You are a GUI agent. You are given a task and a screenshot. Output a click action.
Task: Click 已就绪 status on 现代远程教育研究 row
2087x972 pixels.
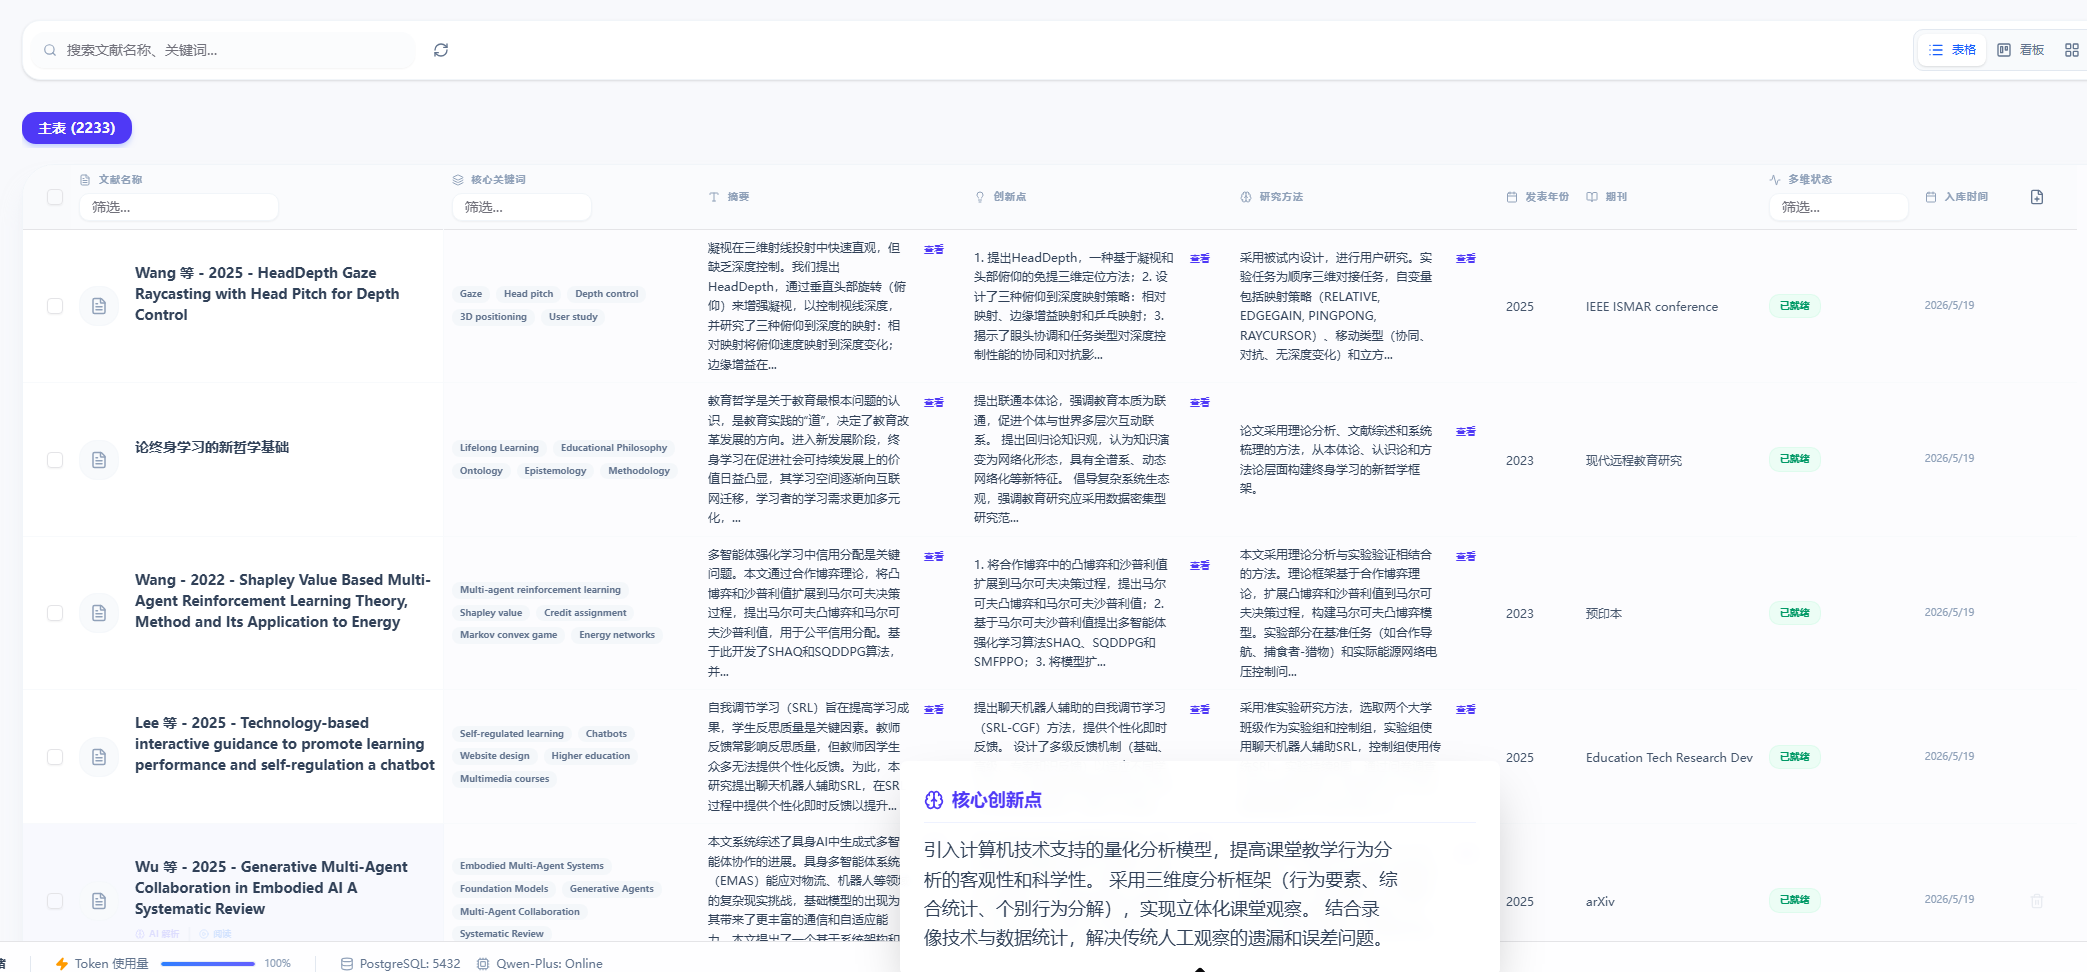(1795, 459)
